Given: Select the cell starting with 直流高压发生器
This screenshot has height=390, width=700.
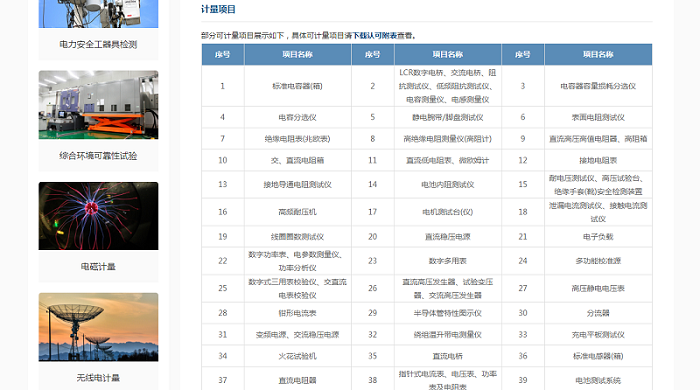Looking at the screenshot, I should click(448, 288).
